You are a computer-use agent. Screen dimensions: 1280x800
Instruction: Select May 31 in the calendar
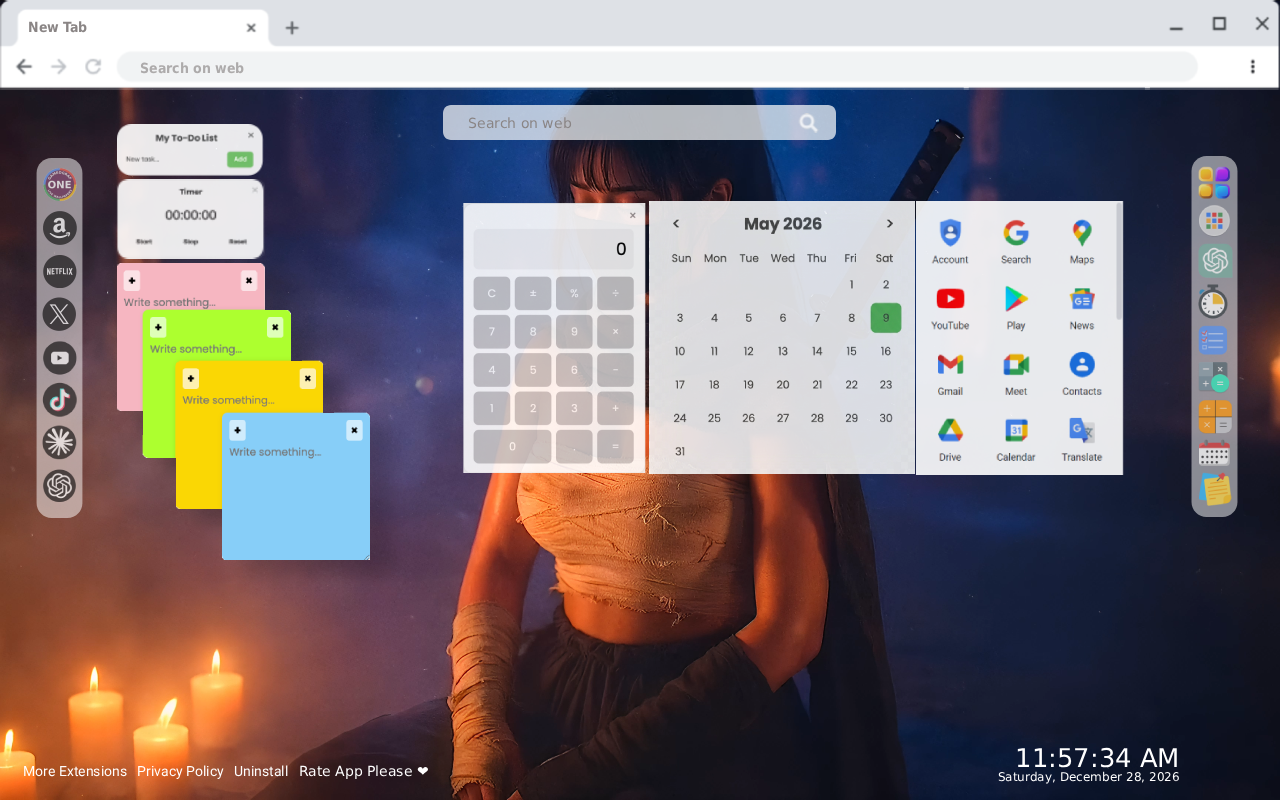point(680,451)
